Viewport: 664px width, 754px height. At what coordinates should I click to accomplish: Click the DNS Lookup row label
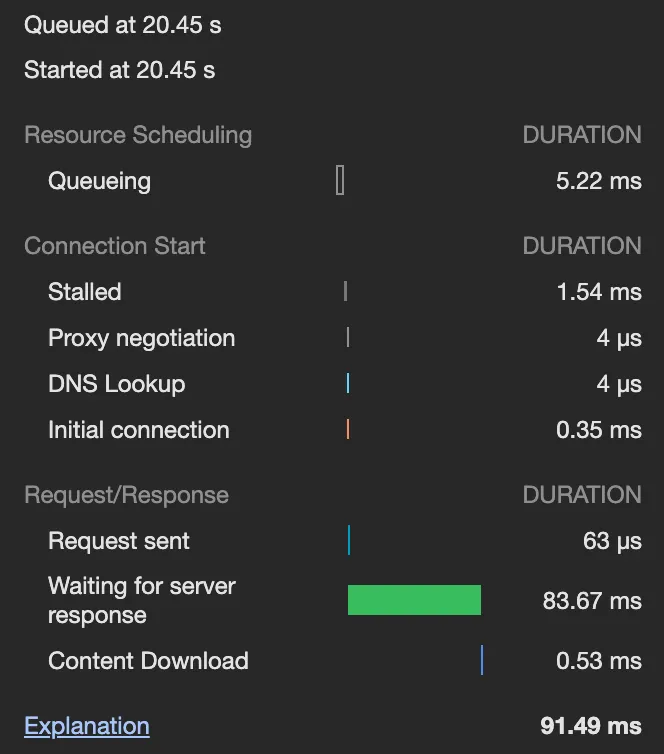tap(116, 384)
